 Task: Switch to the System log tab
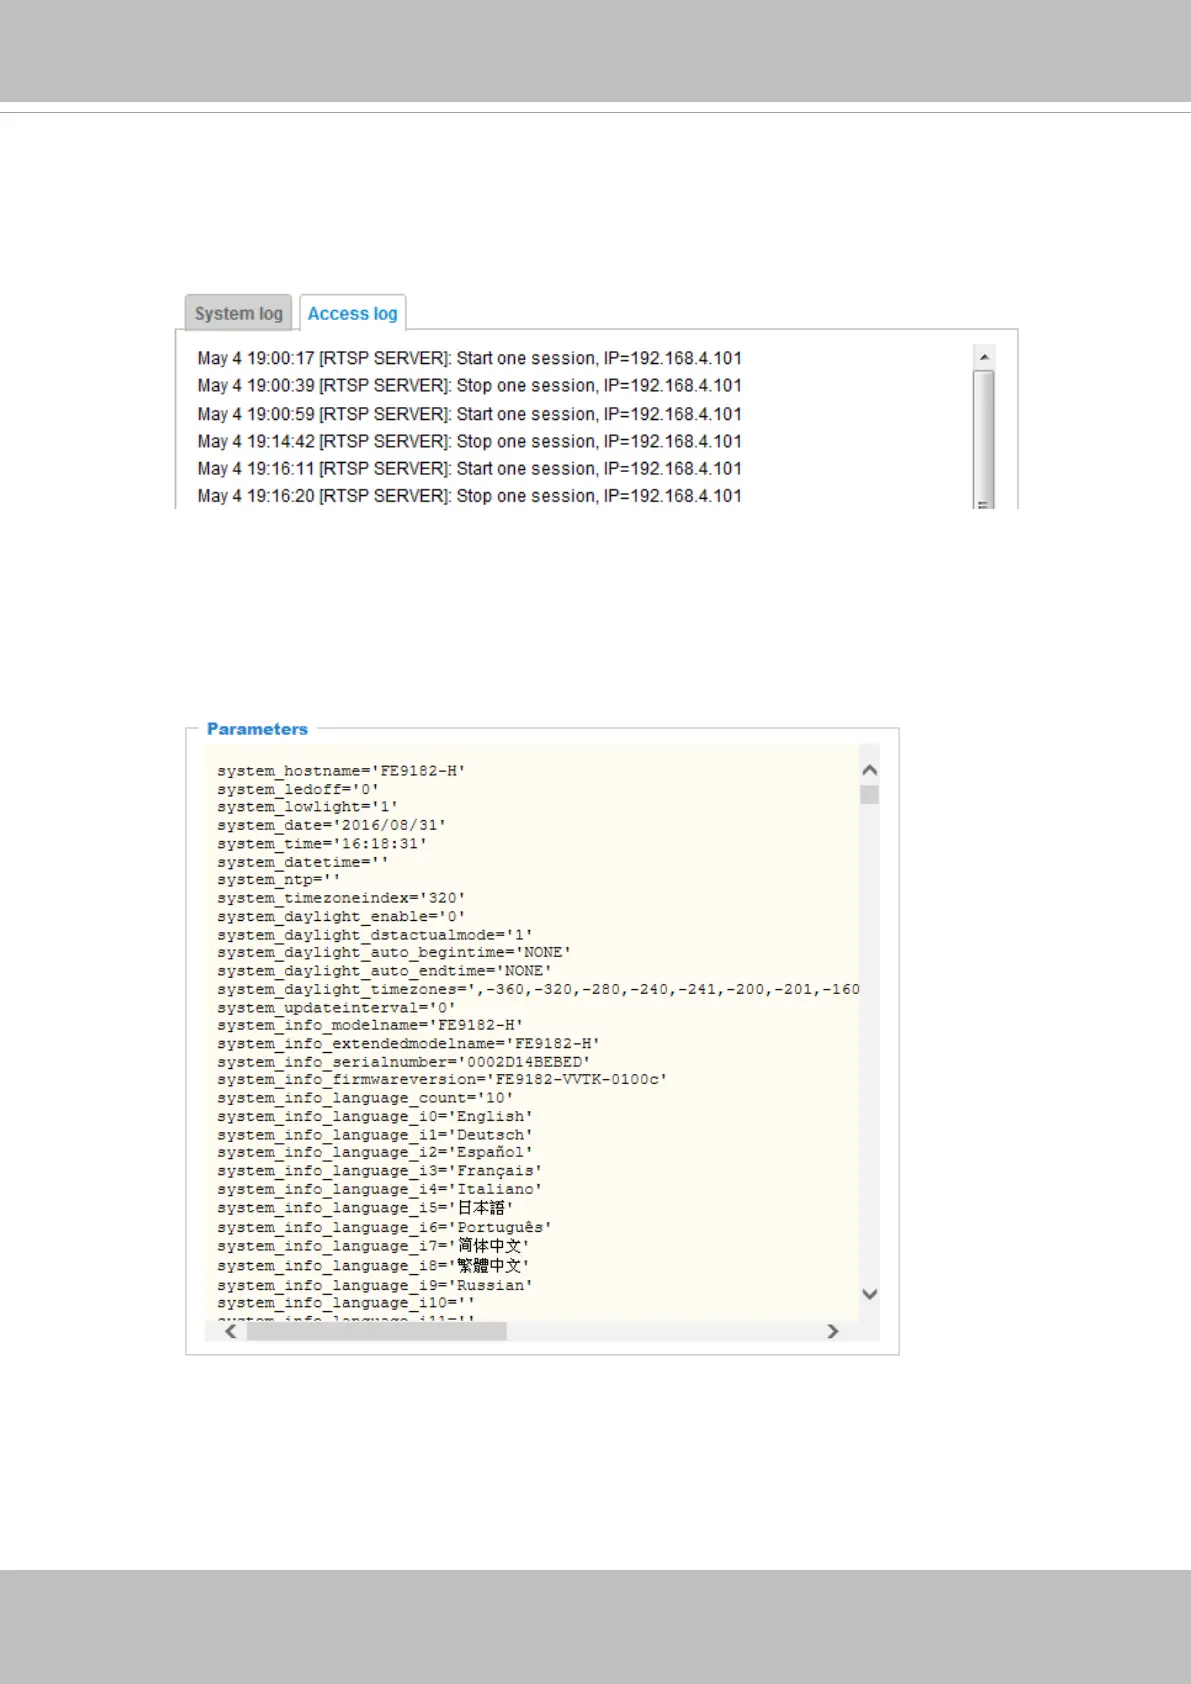tap(238, 313)
